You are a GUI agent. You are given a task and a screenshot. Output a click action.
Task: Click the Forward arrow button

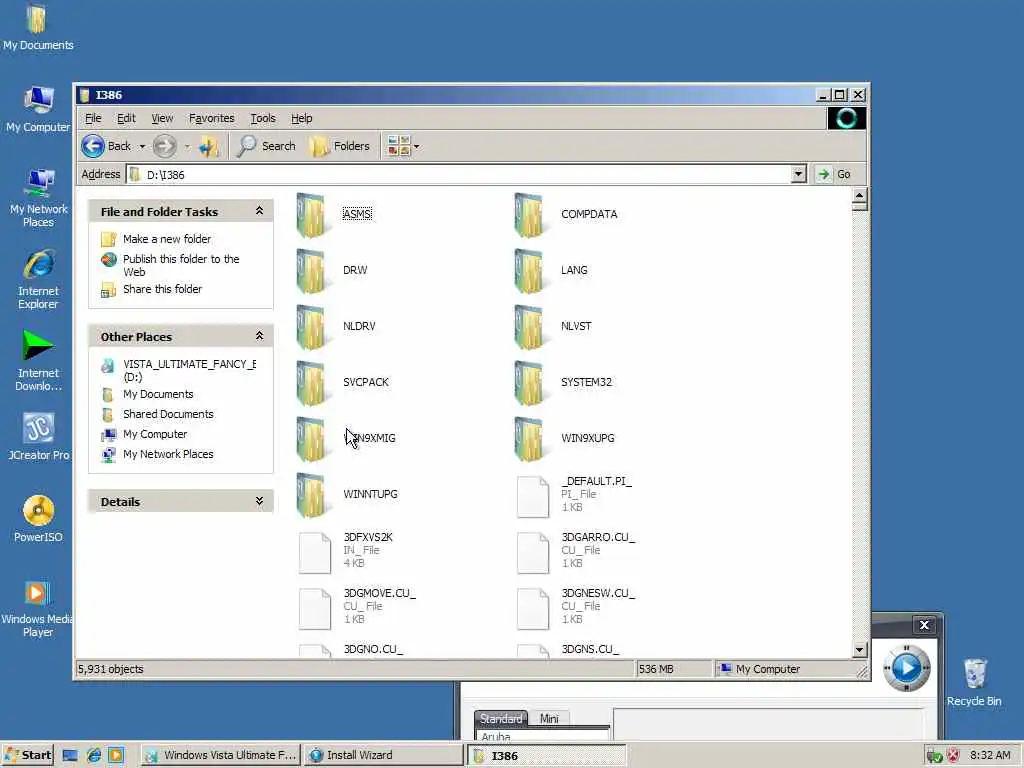pos(165,146)
